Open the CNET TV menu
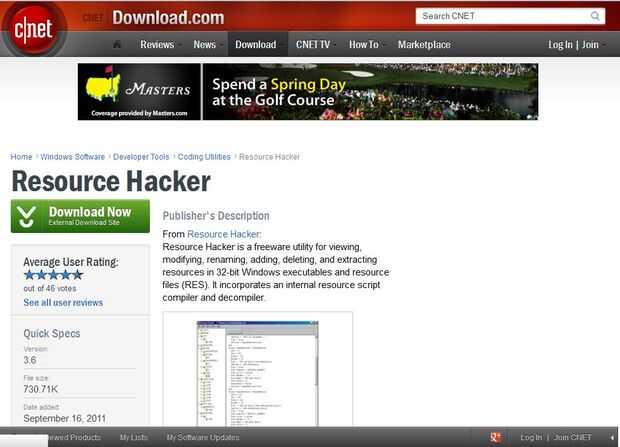Viewport: 620px width, 447px height. 313,45
